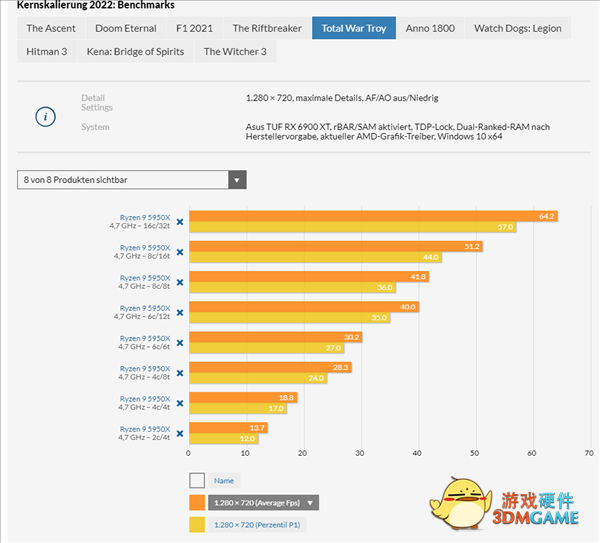Select the Anno 1800 tab
This screenshot has height=543, width=600.
click(430, 28)
